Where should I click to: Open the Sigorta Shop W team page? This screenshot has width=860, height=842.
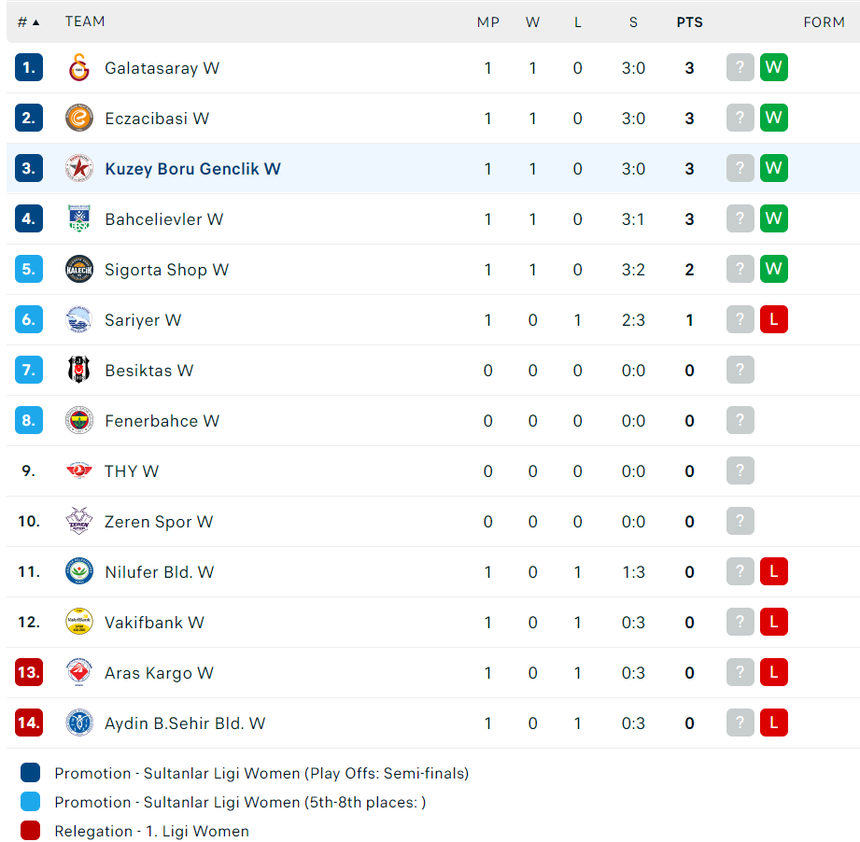click(x=166, y=270)
